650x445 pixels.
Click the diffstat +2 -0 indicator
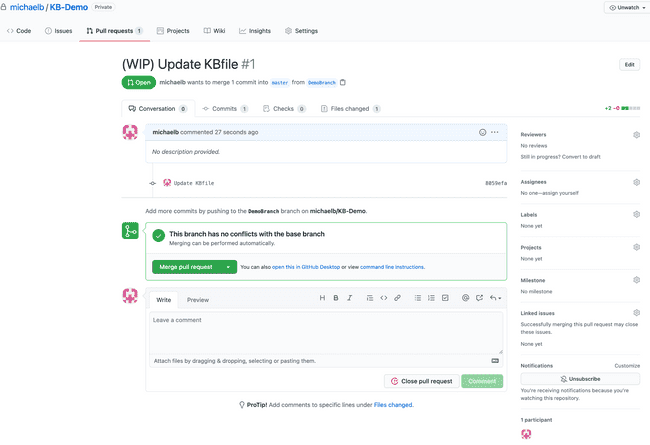click(x=622, y=108)
